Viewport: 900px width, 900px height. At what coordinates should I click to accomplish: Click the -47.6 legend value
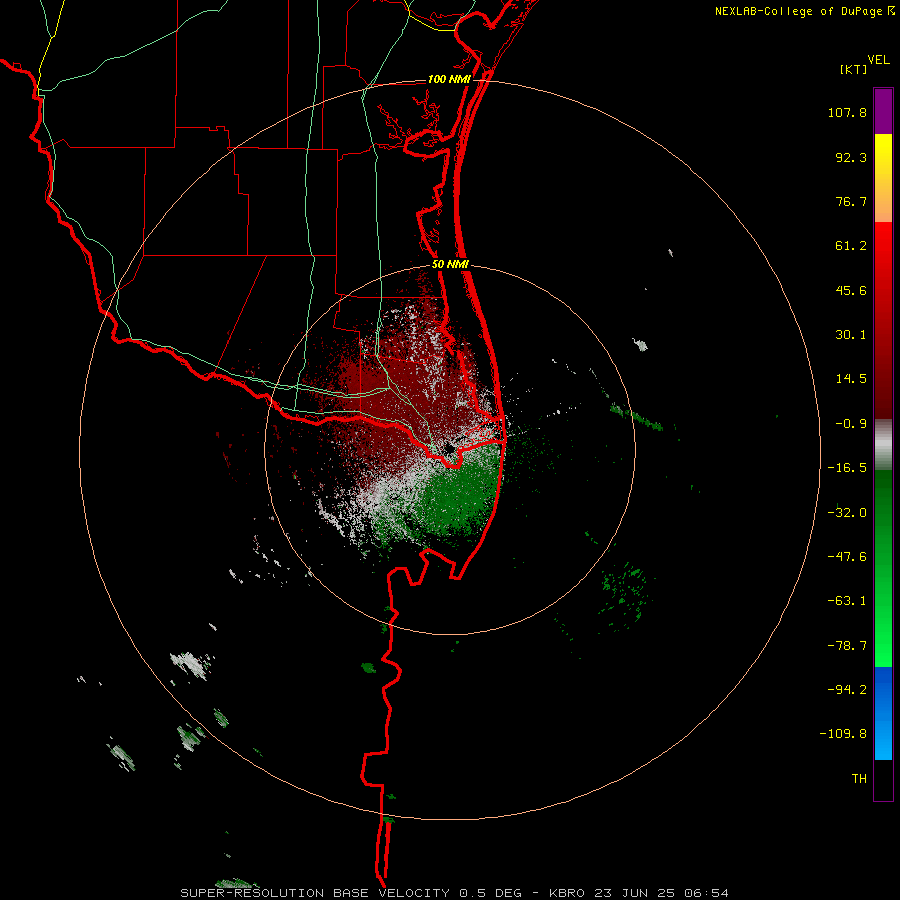(x=847, y=557)
